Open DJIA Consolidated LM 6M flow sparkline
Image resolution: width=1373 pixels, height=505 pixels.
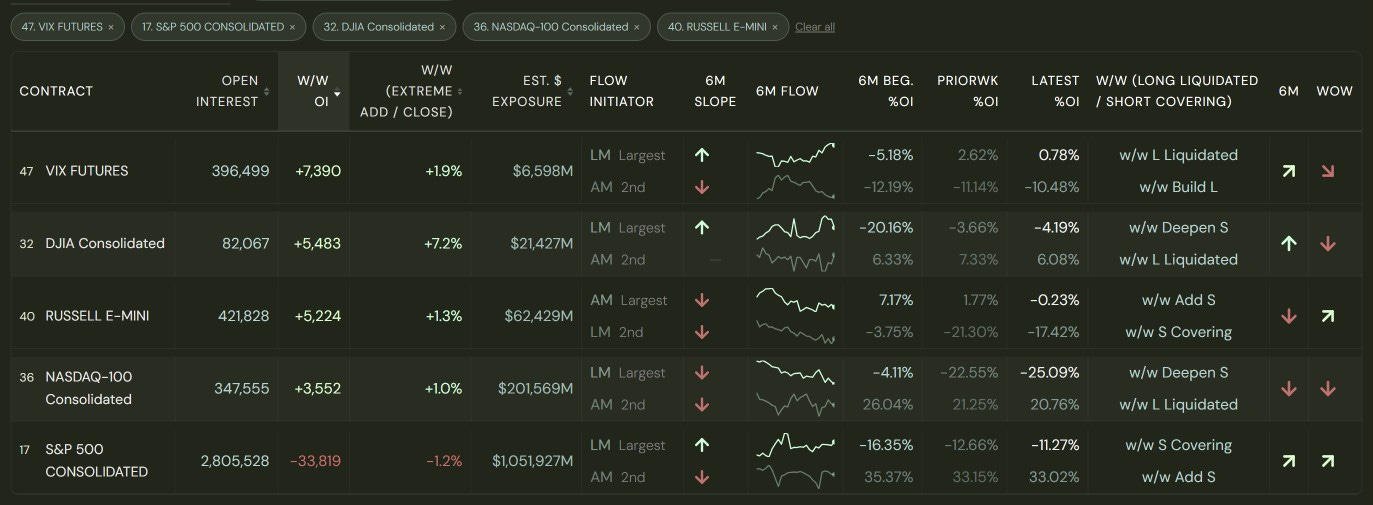point(796,227)
